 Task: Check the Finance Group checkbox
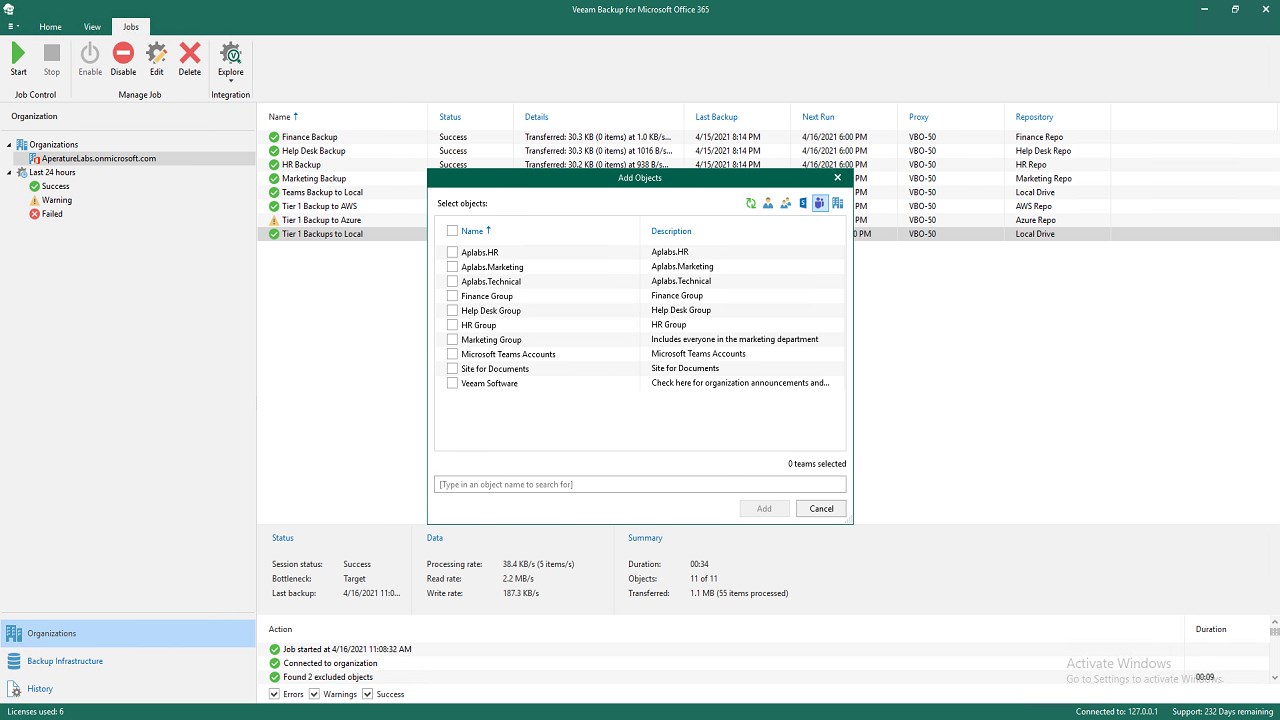coord(452,296)
